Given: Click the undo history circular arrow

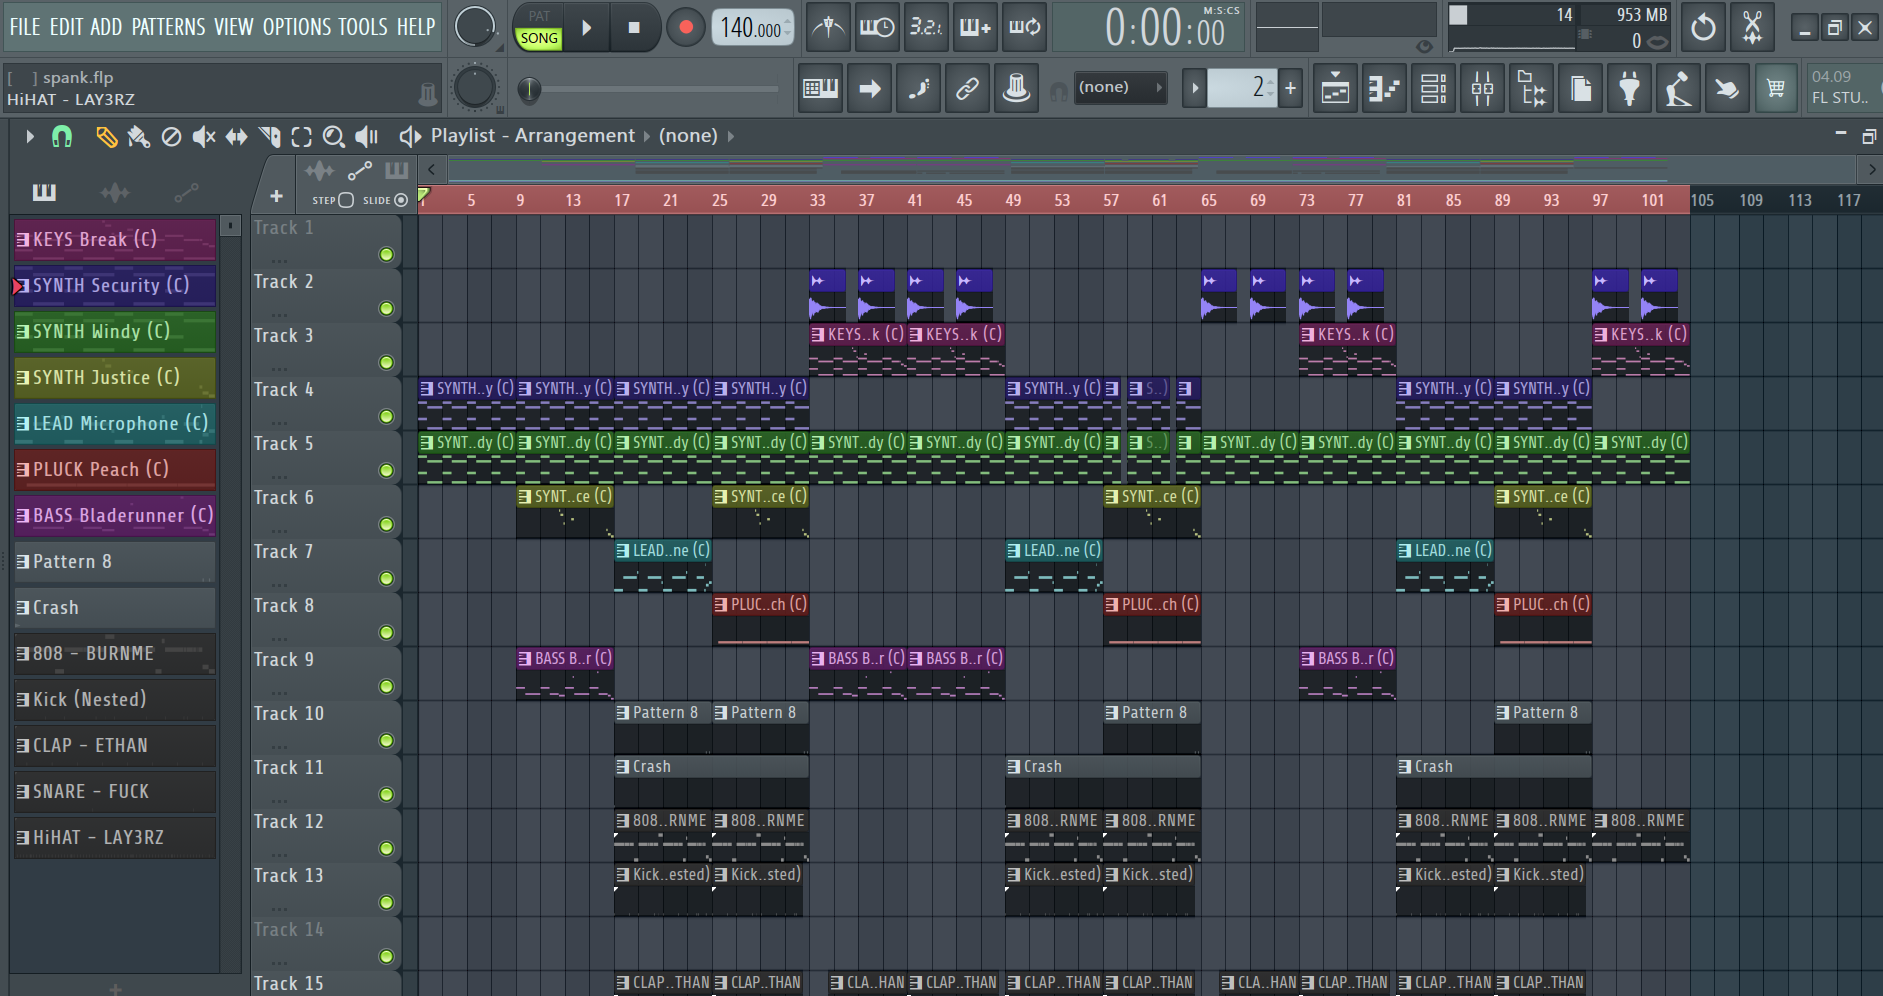Looking at the screenshot, I should coord(1703,28).
